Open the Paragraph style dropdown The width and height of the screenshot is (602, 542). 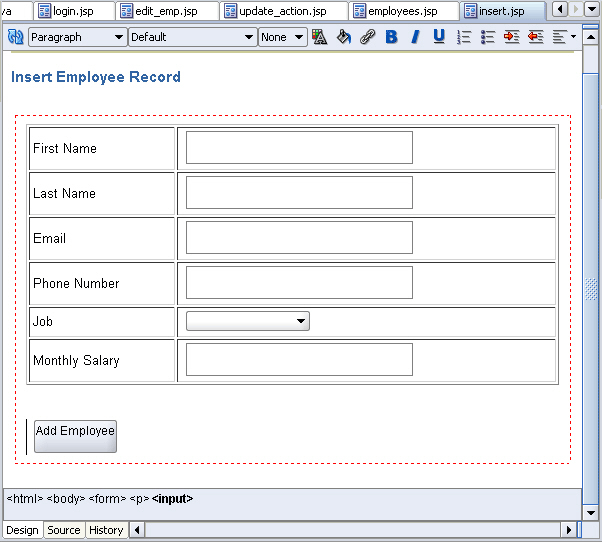[77, 37]
